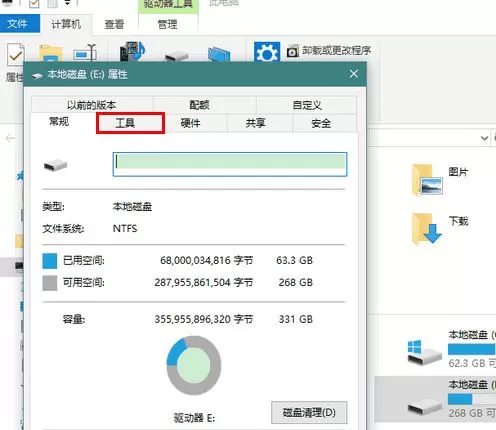496x430 pixels.
Task: Open the Pictures folder icon
Action: pos(427,180)
